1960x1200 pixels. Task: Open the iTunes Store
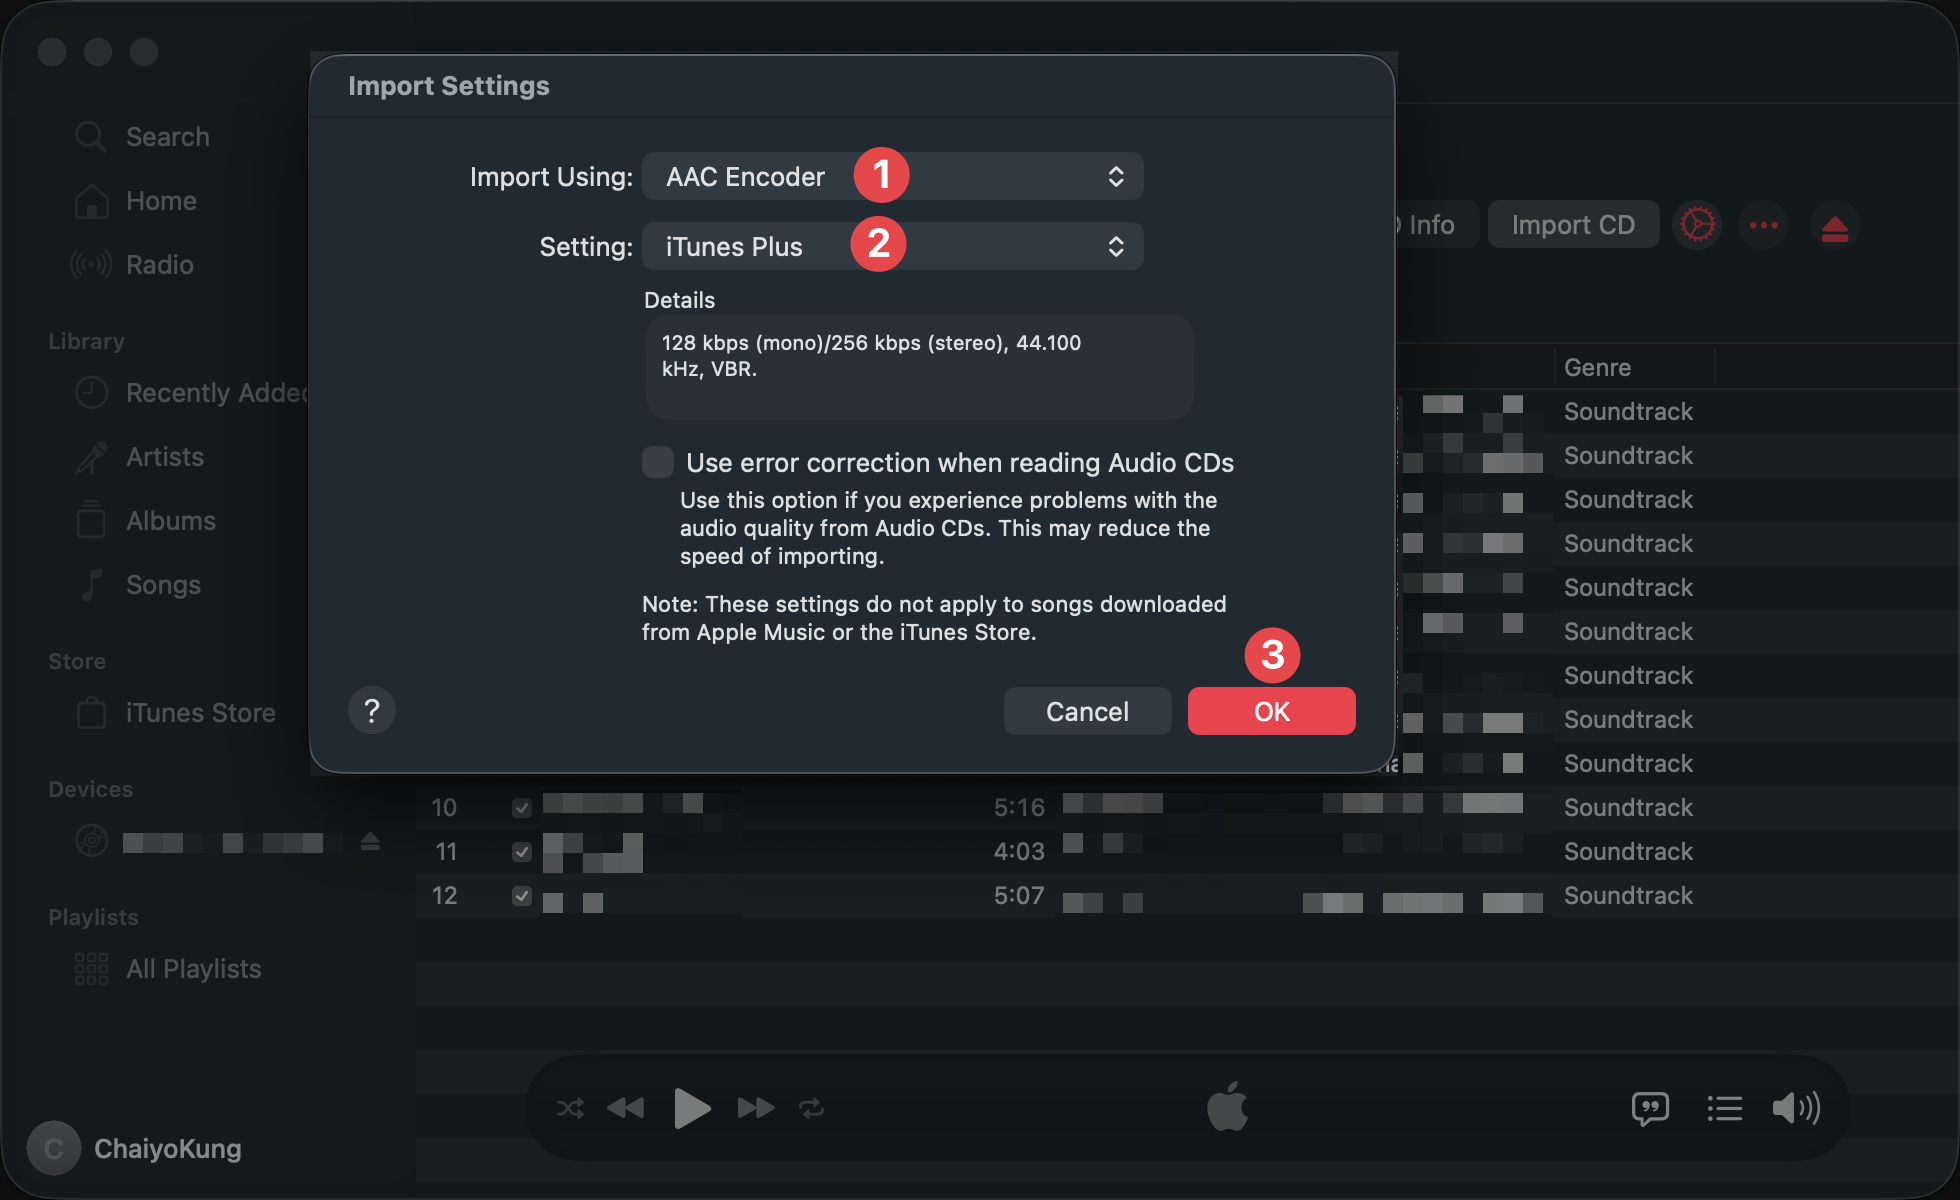(x=200, y=712)
